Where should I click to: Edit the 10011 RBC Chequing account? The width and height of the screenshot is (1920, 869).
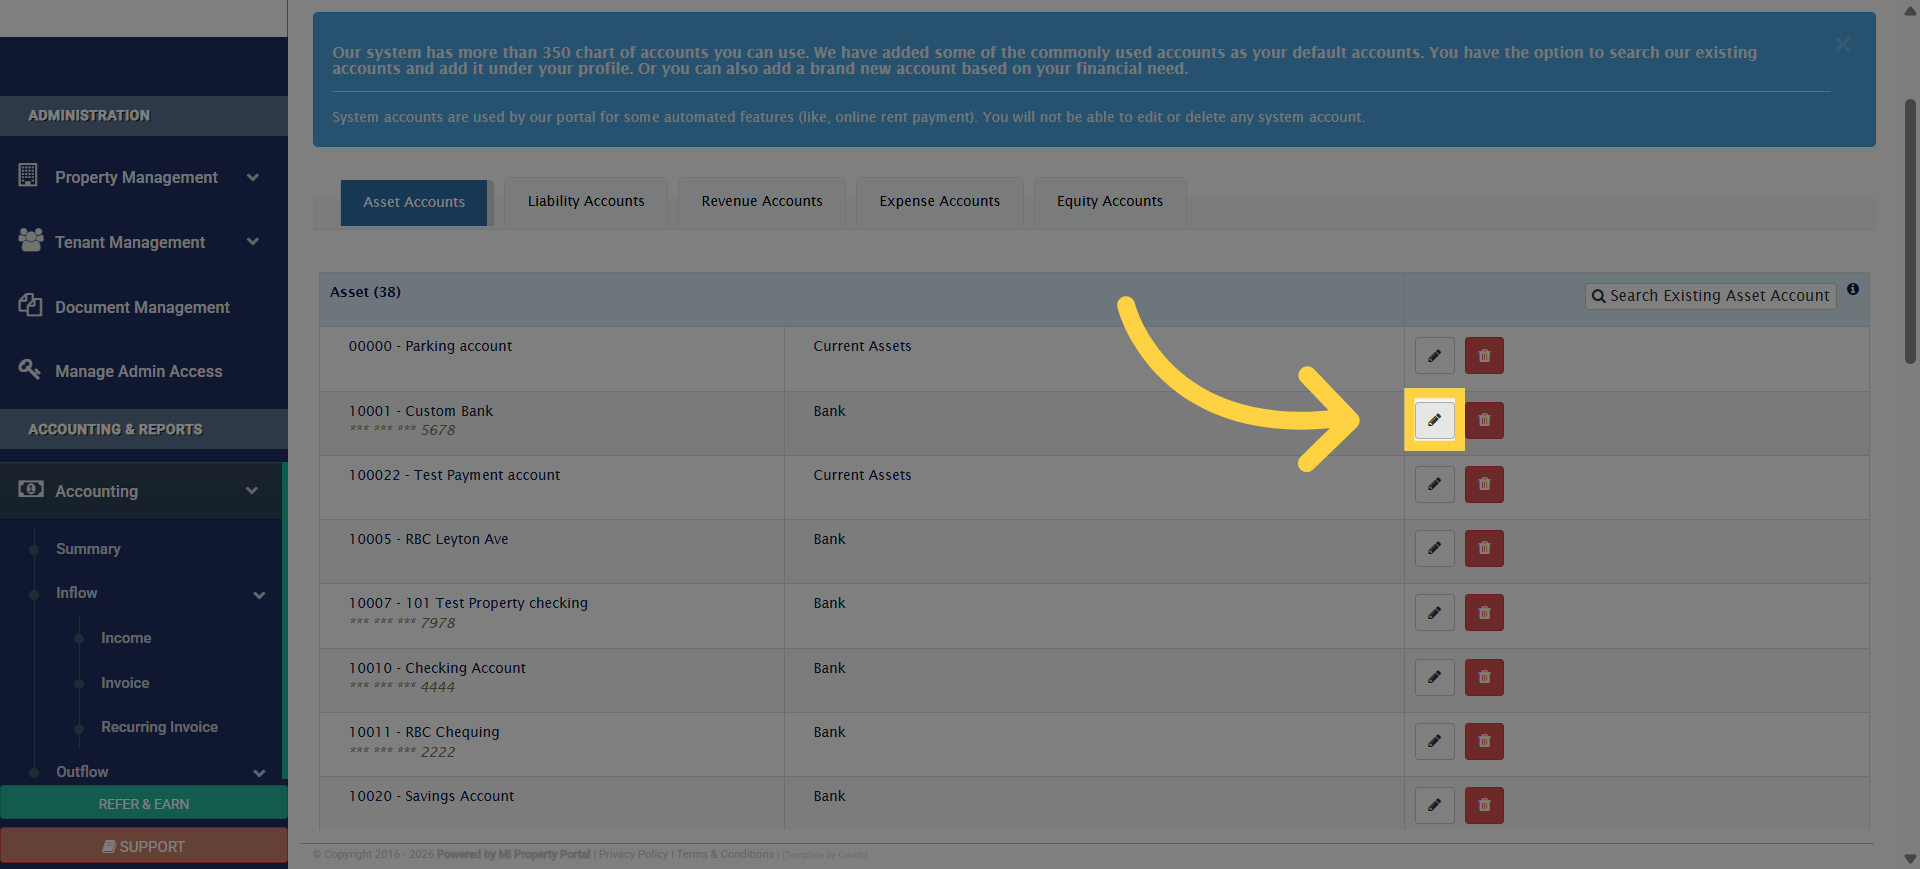[x=1434, y=741]
